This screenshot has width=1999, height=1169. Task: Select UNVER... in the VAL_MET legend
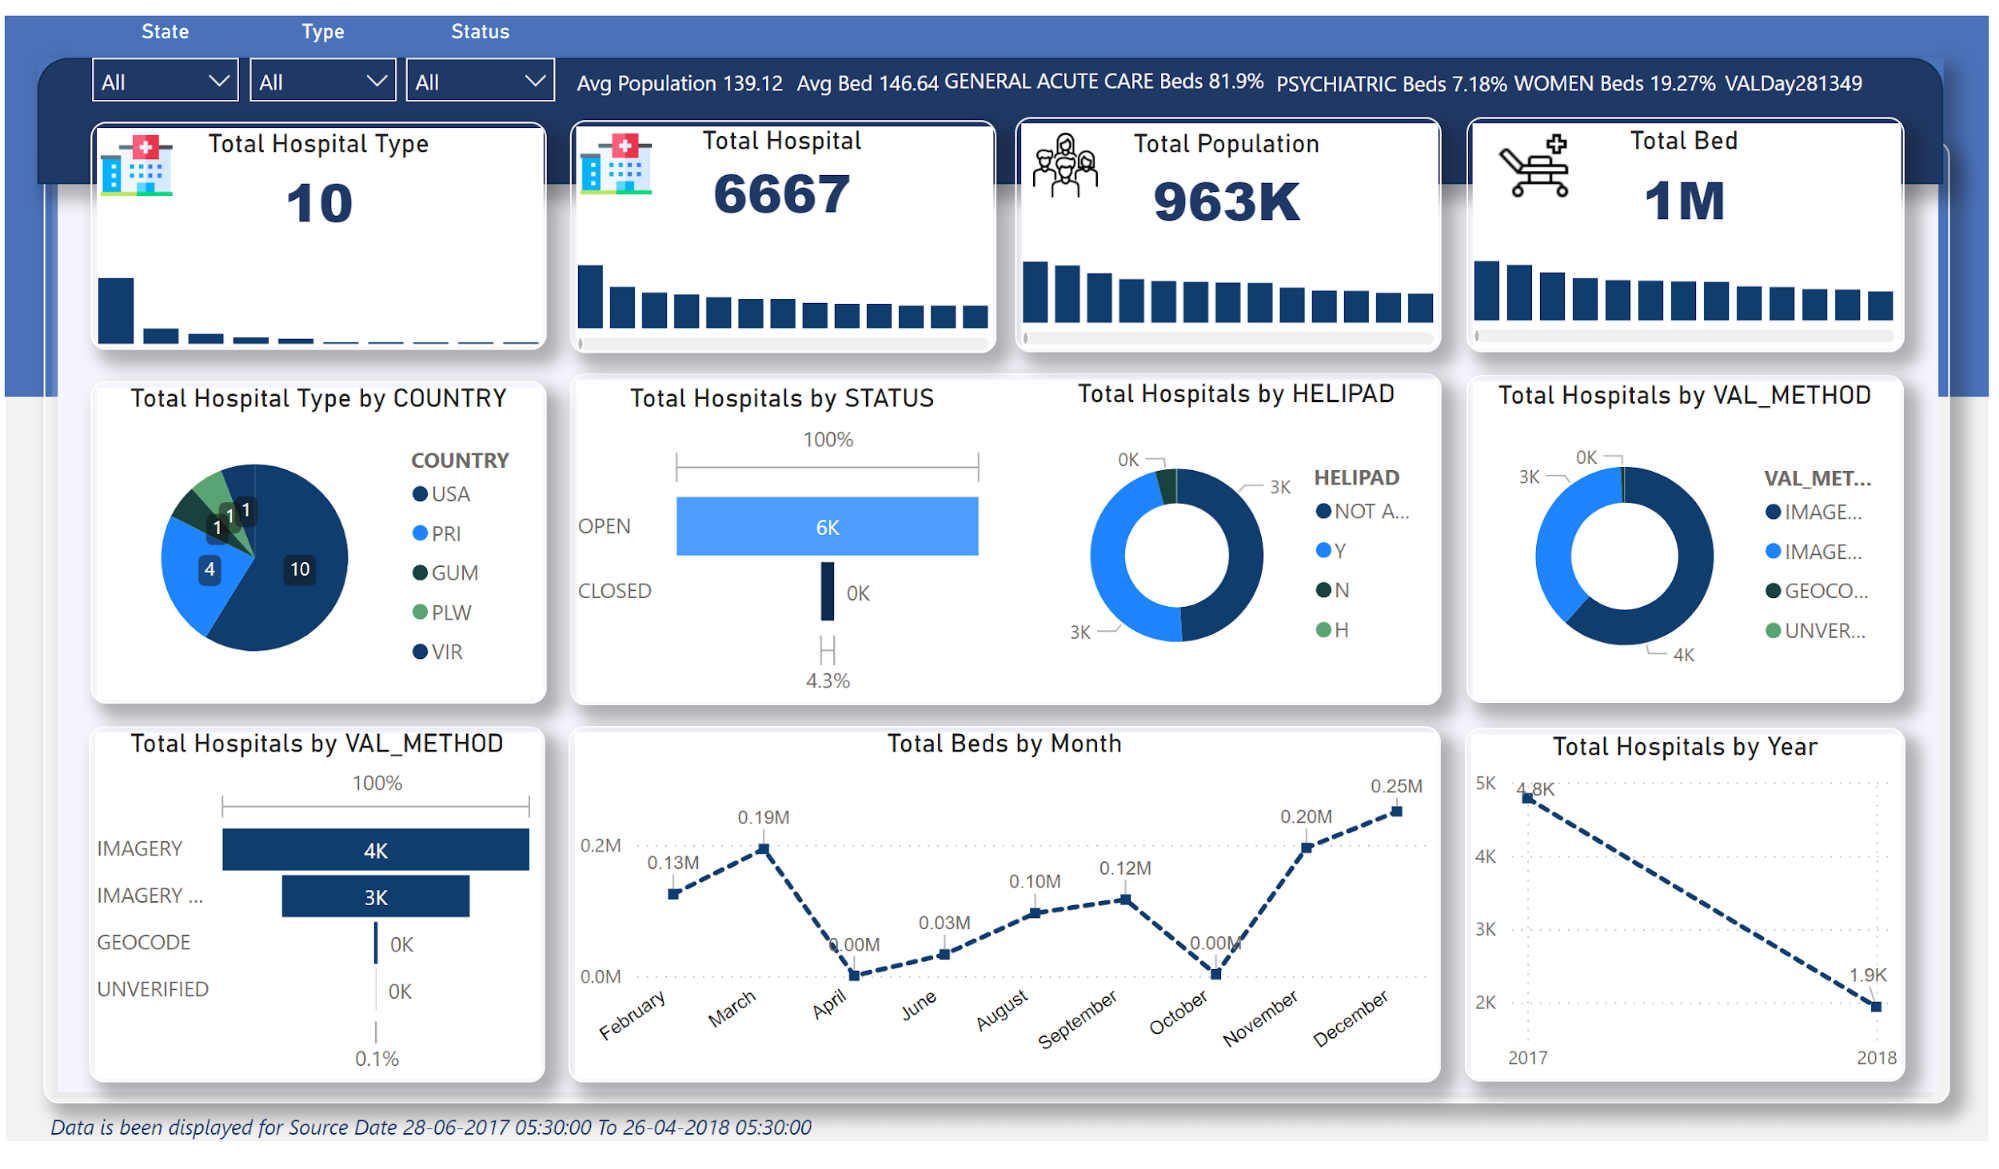click(x=1816, y=631)
